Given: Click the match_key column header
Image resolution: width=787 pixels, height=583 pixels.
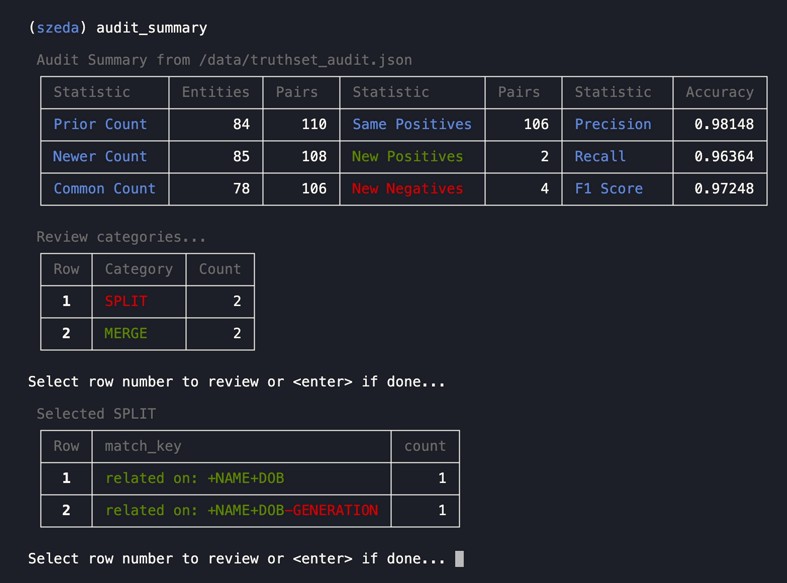Looking at the screenshot, I should [x=143, y=446].
